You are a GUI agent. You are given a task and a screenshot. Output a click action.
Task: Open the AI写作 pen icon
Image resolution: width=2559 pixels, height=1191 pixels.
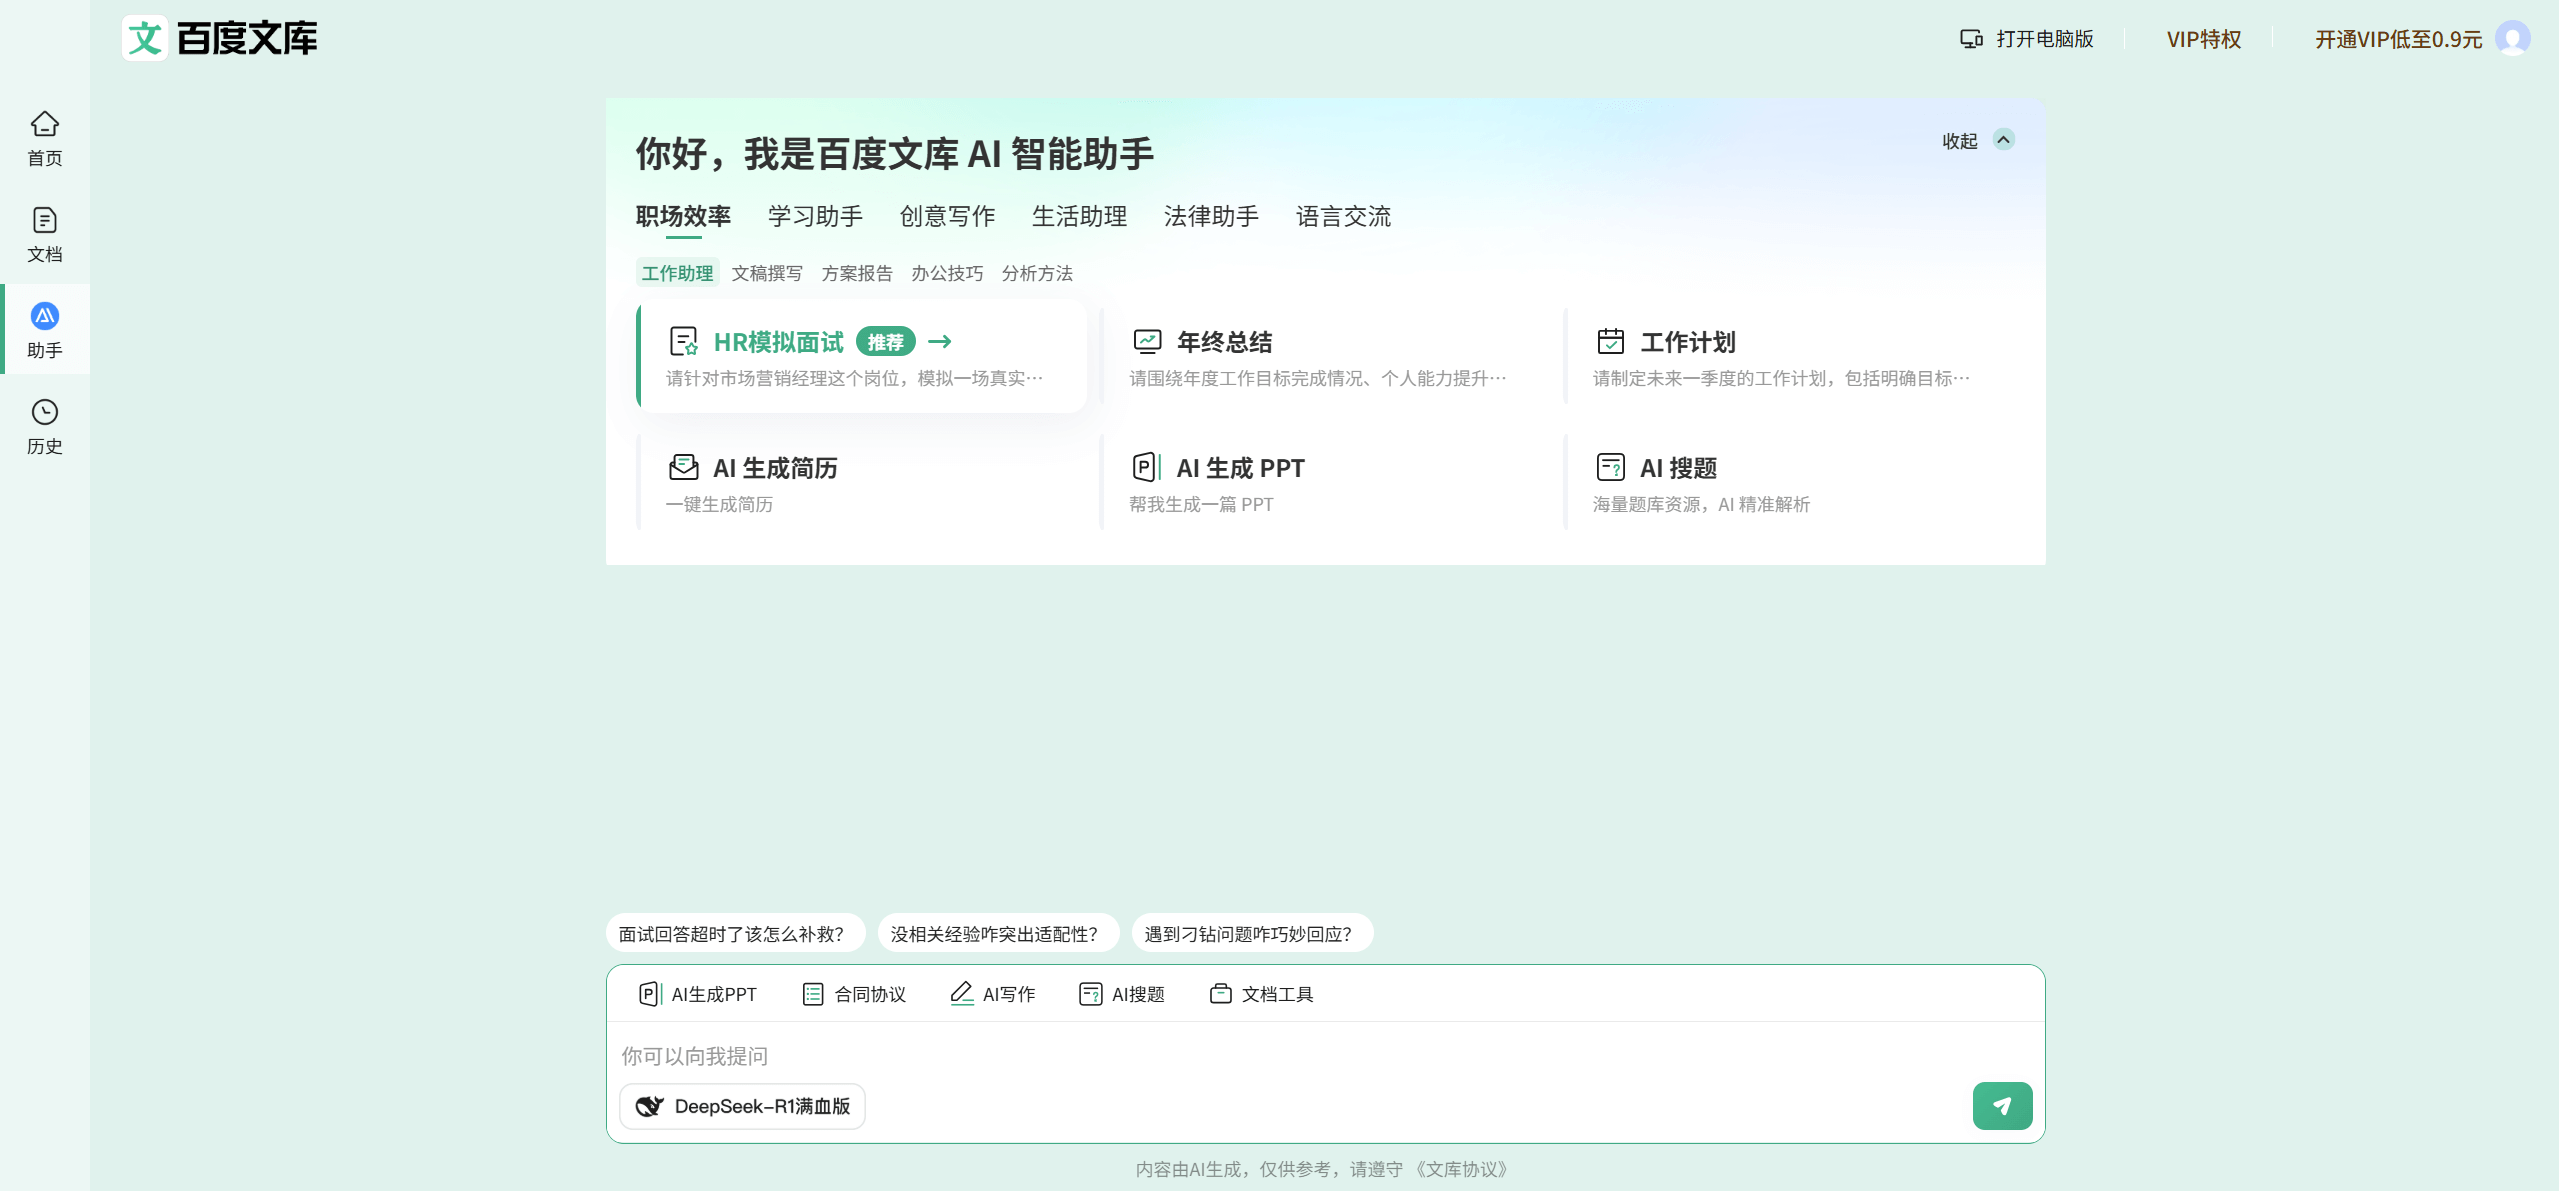point(962,993)
